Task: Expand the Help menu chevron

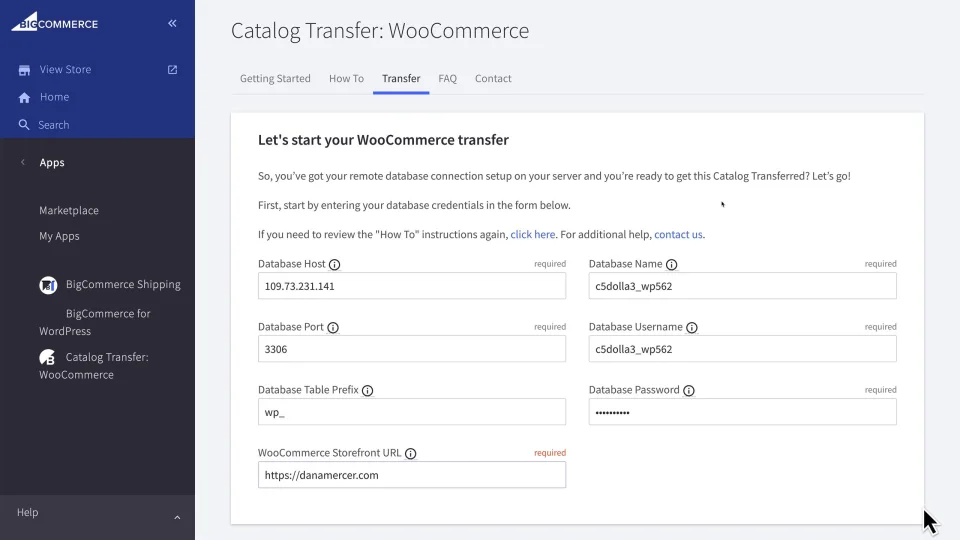Action: [x=177, y=517]
